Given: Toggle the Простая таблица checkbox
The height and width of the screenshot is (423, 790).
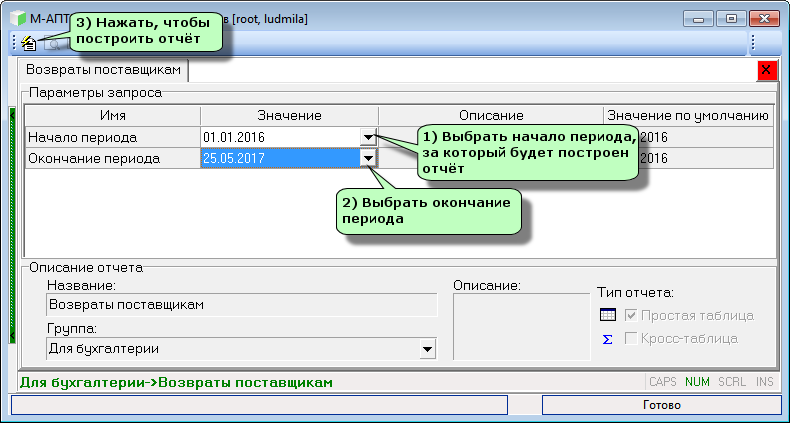Looking at the screenshot, I should 631,316.
